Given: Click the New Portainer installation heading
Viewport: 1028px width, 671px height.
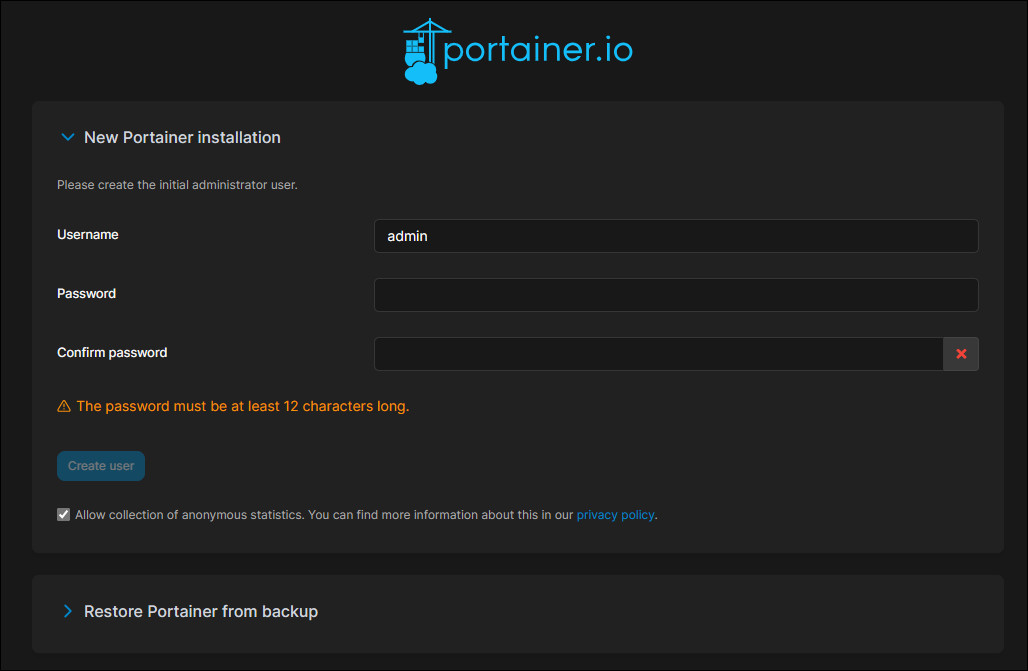Looking at the screenshot, I should [182, 137].
